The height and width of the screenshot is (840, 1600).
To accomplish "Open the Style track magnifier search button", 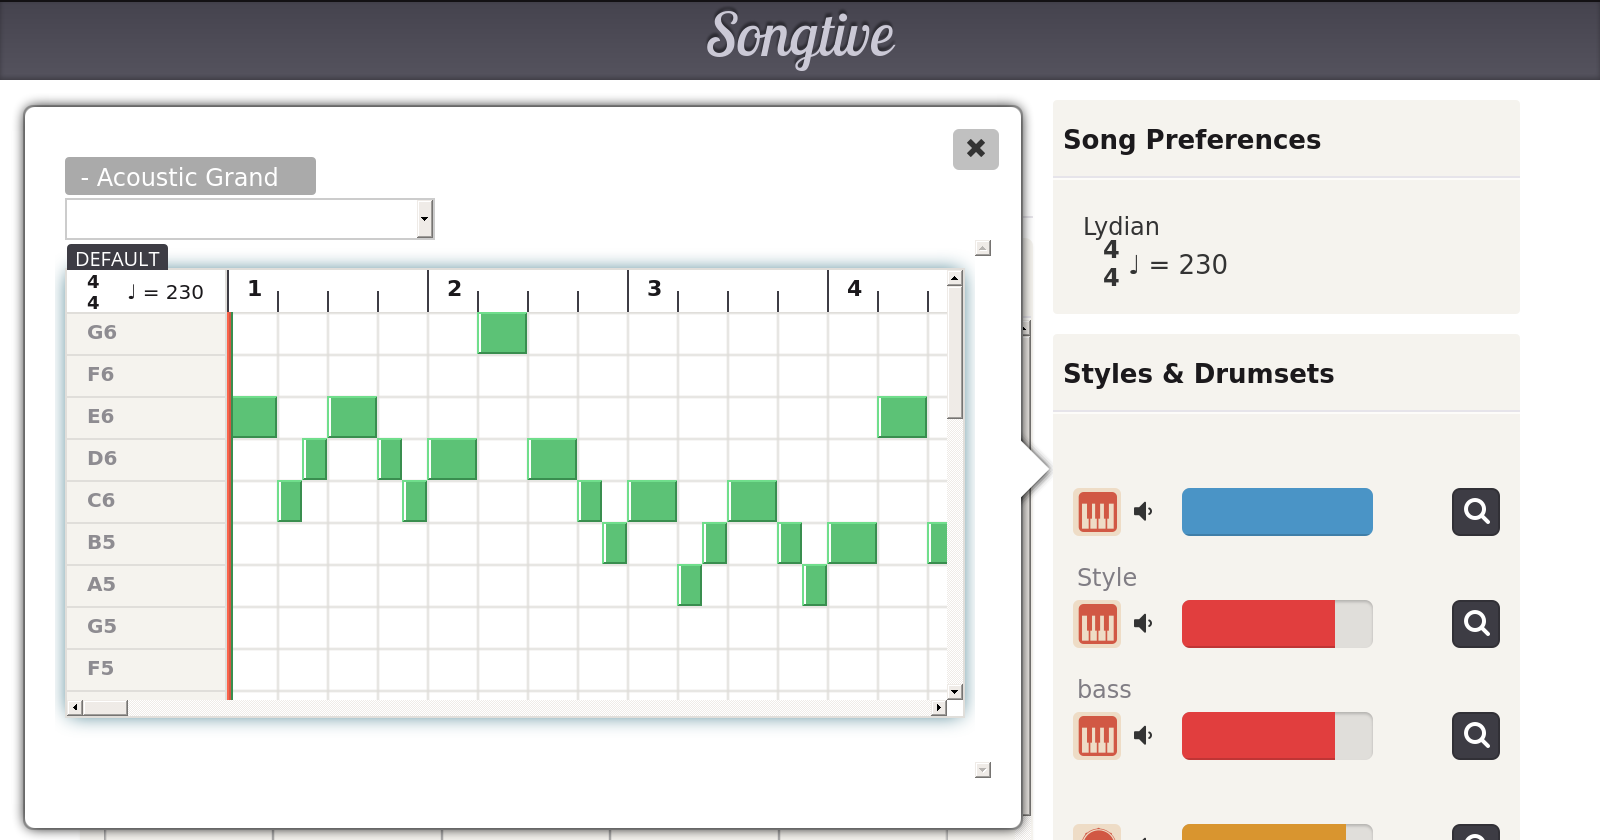I will (x=1475, y=624).
